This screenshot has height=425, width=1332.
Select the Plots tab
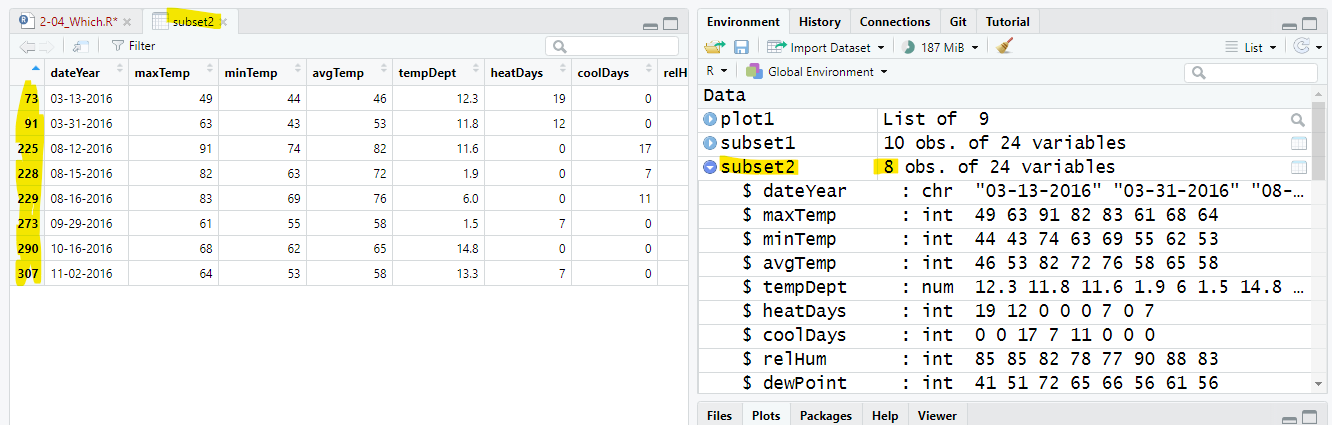[x=766, y=415]
